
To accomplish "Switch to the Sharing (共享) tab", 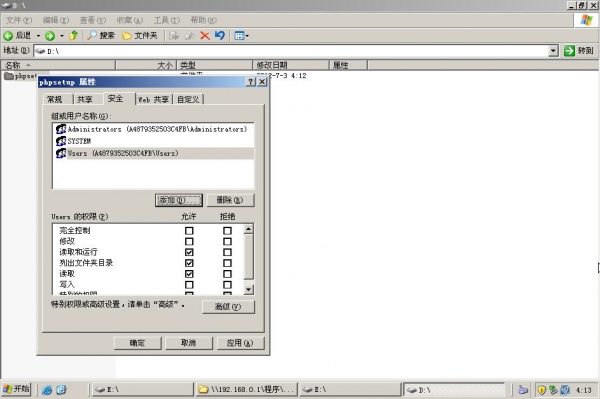I will 87,99.
